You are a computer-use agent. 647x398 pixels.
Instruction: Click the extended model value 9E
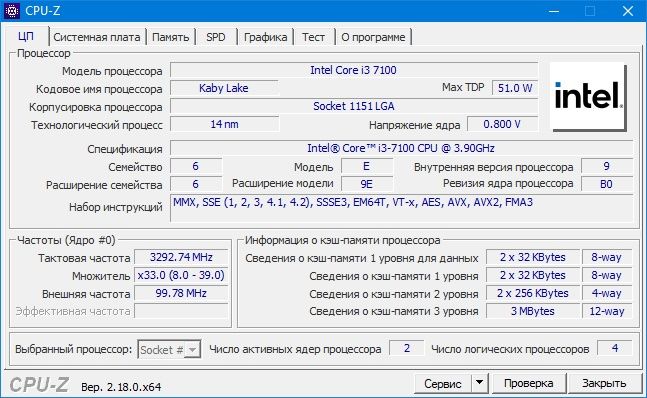[366, 184]
